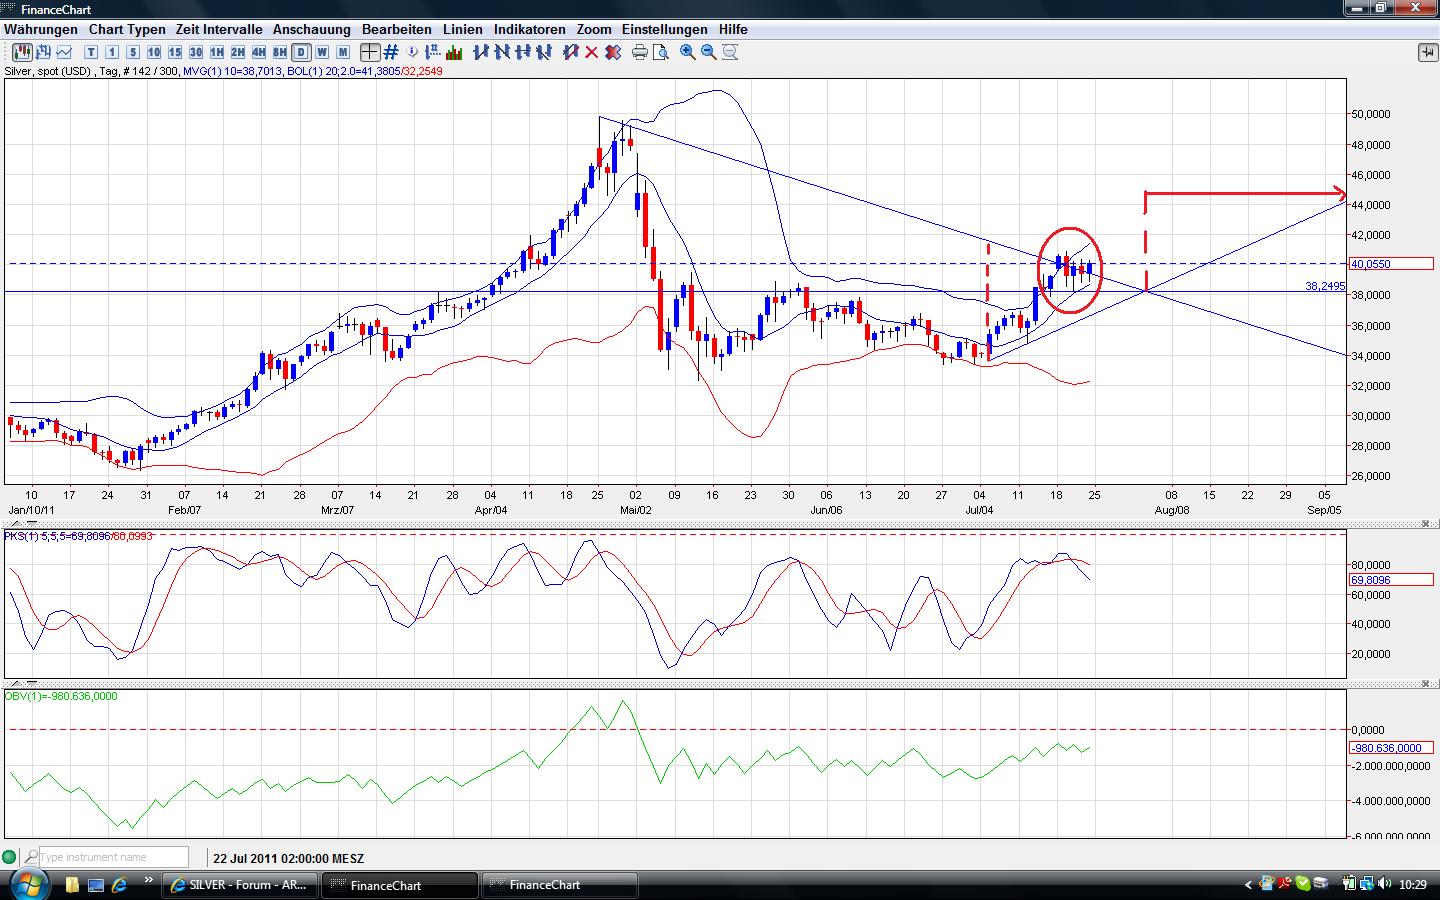The image size is (1440, 900).
Task: Click the 38,2495 horizontal line label
Action: pos(1325,286)
